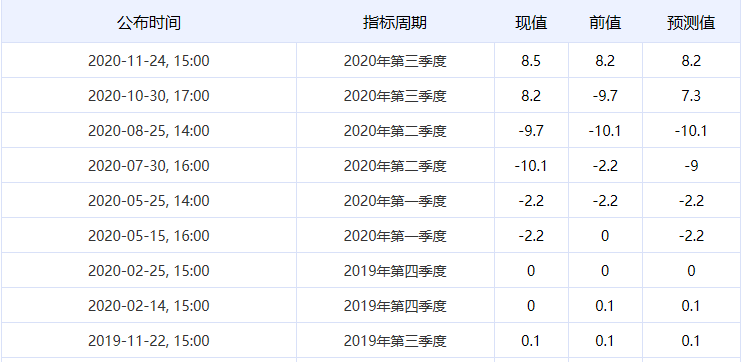Image resolution: width=745 pixels, height=362 pixels.
Task: Click the 指标周期 column header
Action: tap(395, 23)
